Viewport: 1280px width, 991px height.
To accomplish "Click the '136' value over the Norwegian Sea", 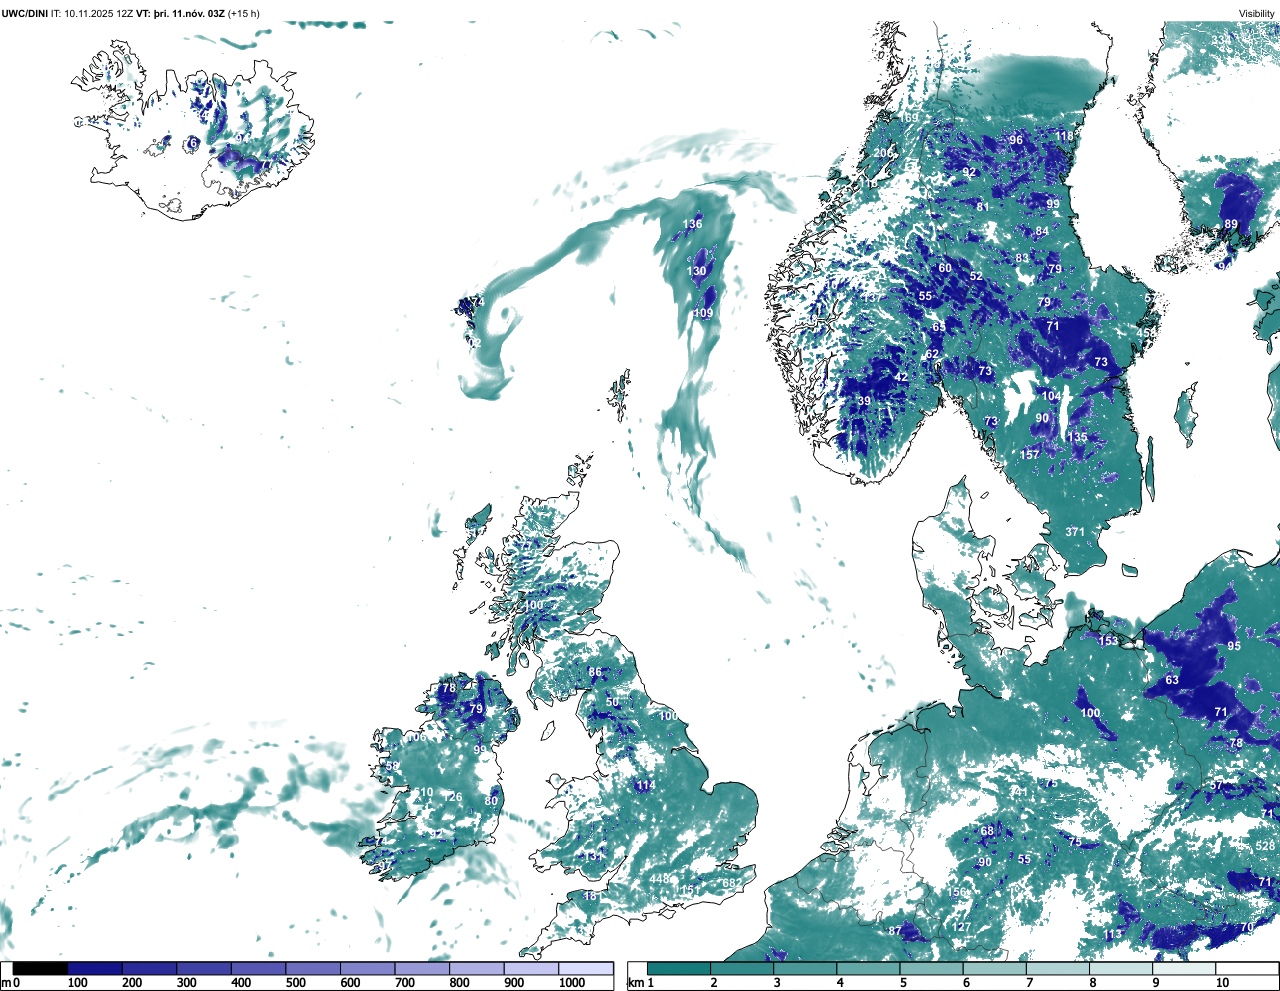I will pos(693,224).
